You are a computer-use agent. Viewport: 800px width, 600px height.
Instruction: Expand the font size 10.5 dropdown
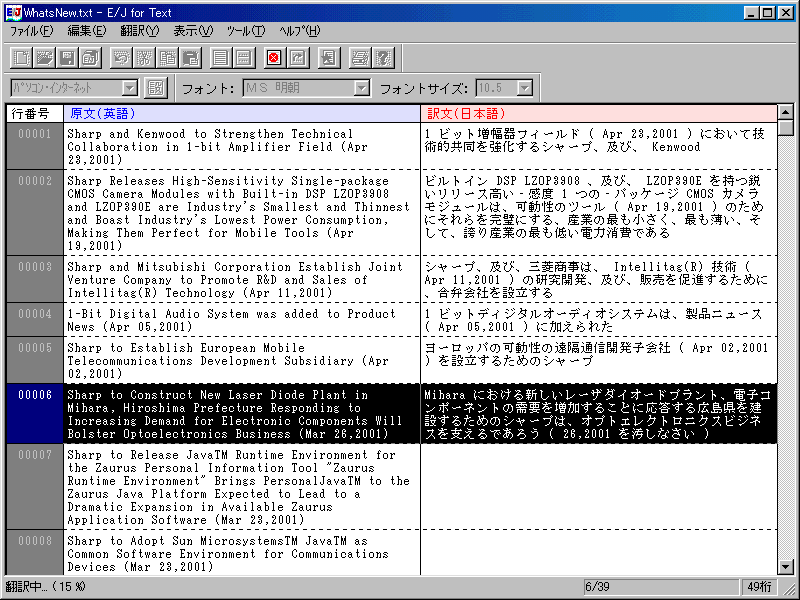click(x=524, y=88)
